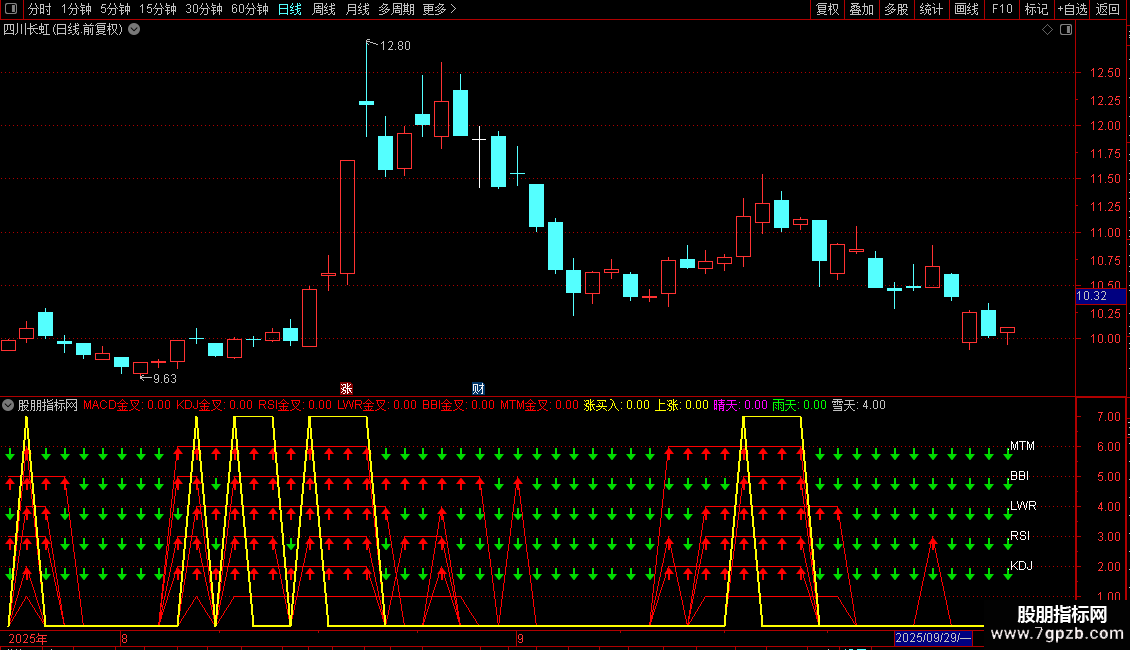Click the 12.50 price axis label
1130x650 pixels.
pyautogui.click(x=1105, y=73)
